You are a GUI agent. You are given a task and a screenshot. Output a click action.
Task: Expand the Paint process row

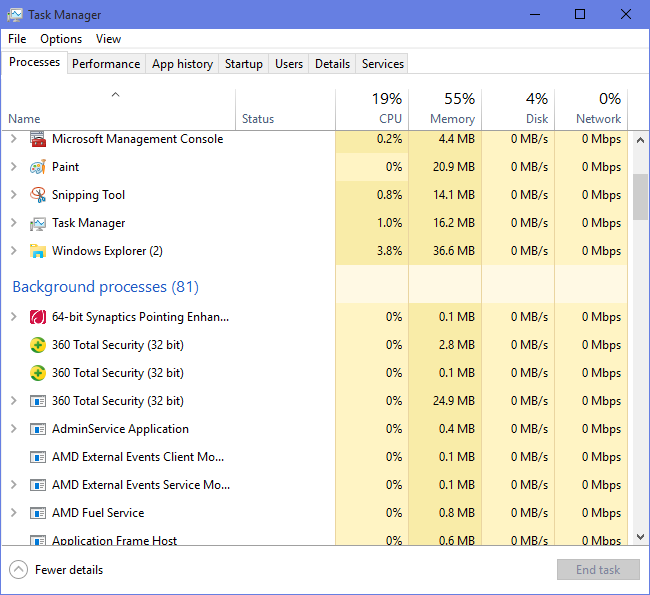pyautogui.click(x=13, y=167)
